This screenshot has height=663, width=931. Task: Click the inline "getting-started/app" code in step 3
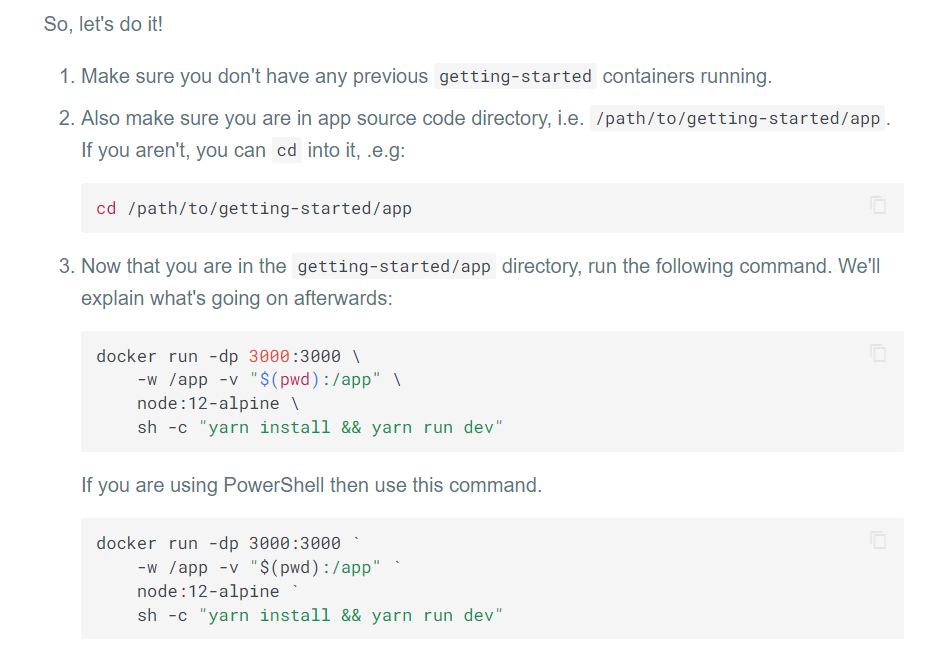pyautogui.click(x=394, y=267)
